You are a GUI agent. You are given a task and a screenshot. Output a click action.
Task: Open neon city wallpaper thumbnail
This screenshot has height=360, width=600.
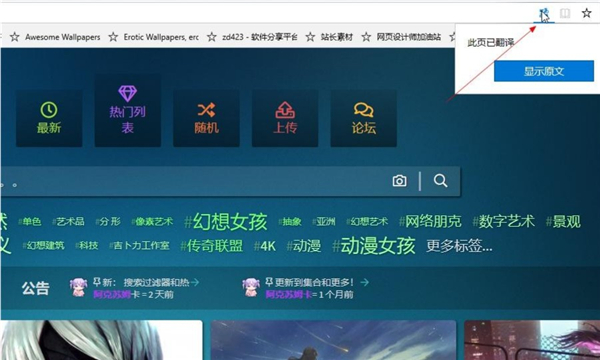pyautogui.click(x=532, y=340)
